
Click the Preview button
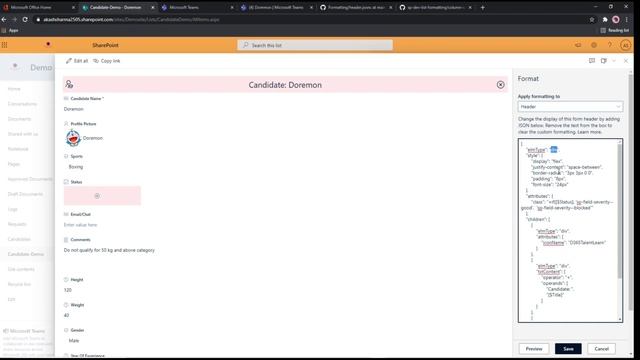[x=534, y=349]
